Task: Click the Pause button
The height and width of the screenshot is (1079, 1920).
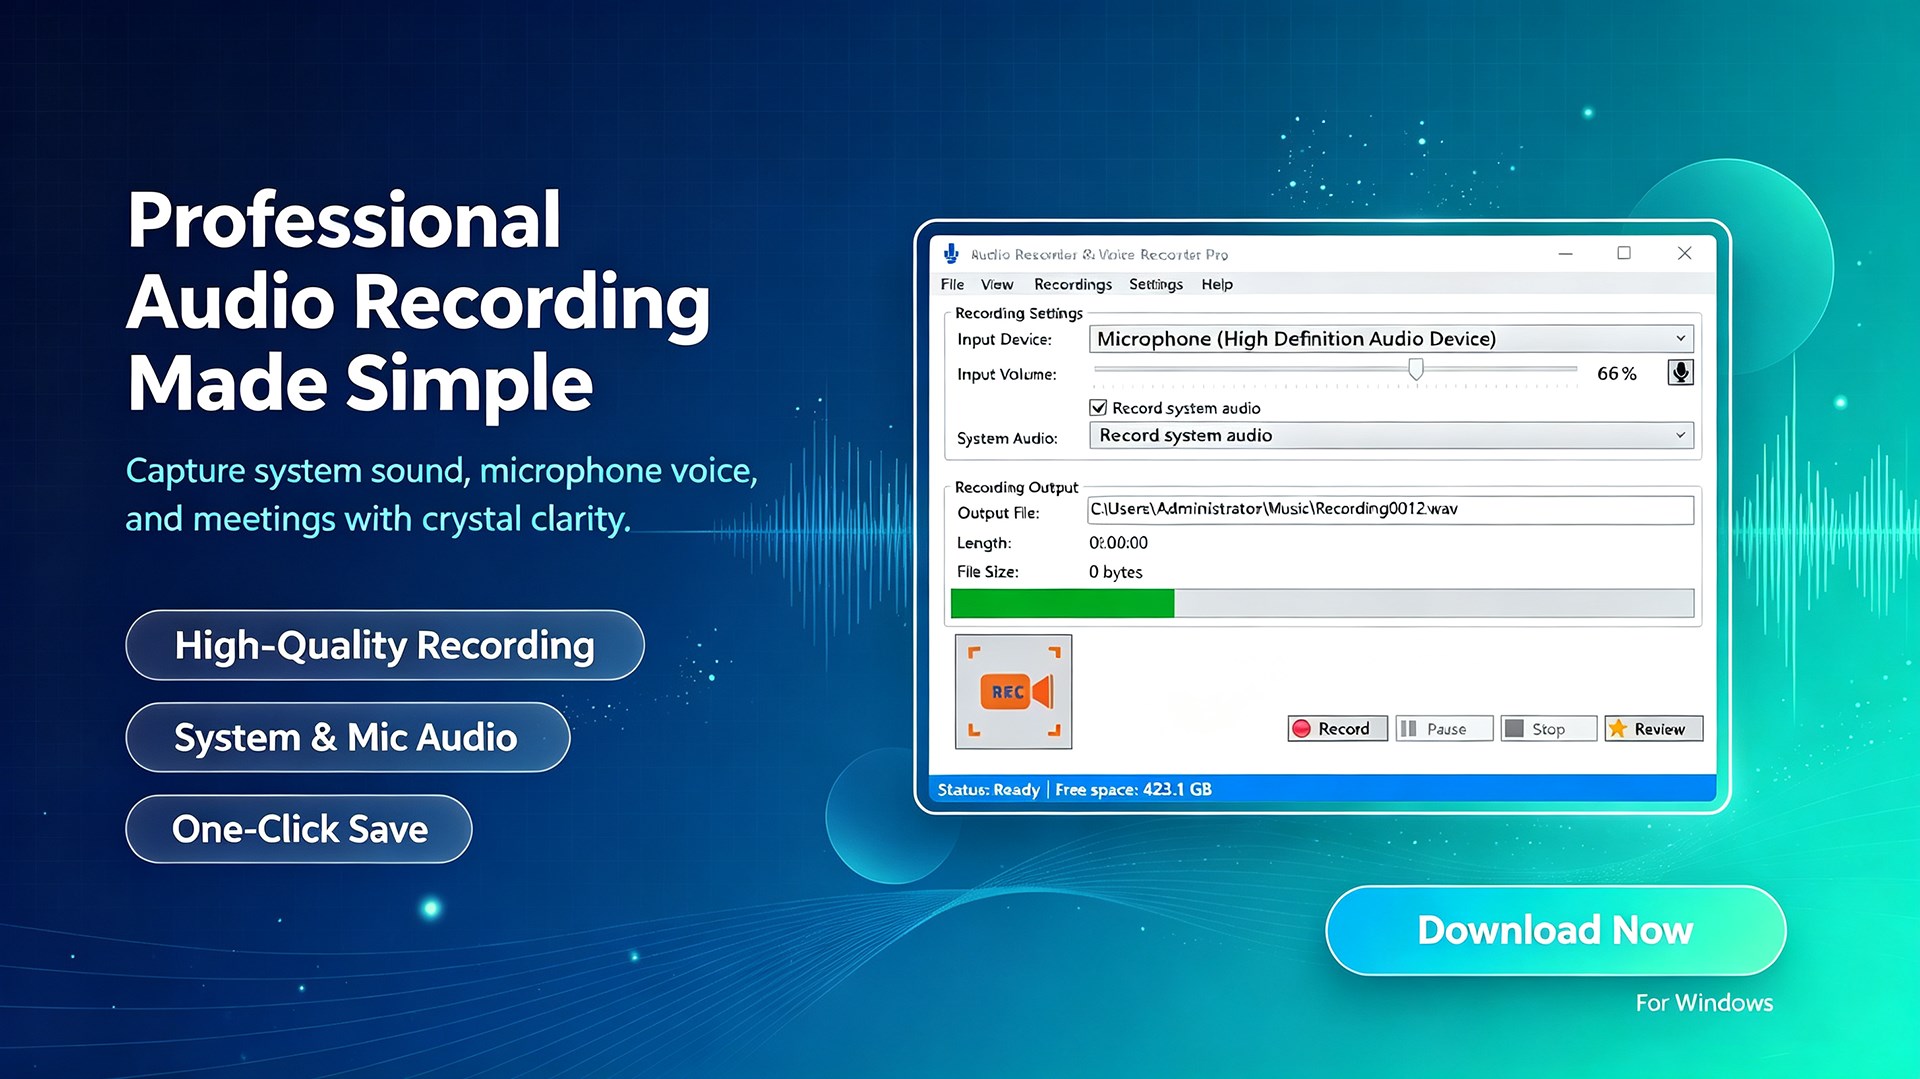Action: (x=1444, y=729)
